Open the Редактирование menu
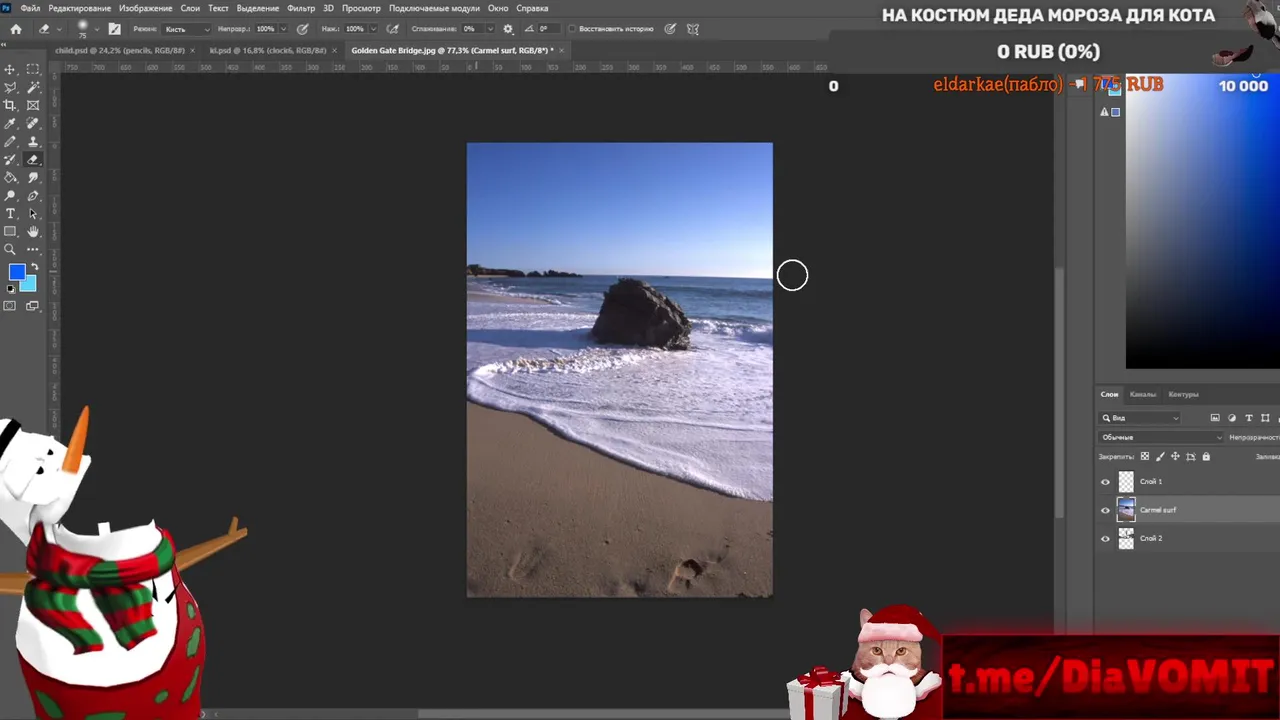 (80, 8)
